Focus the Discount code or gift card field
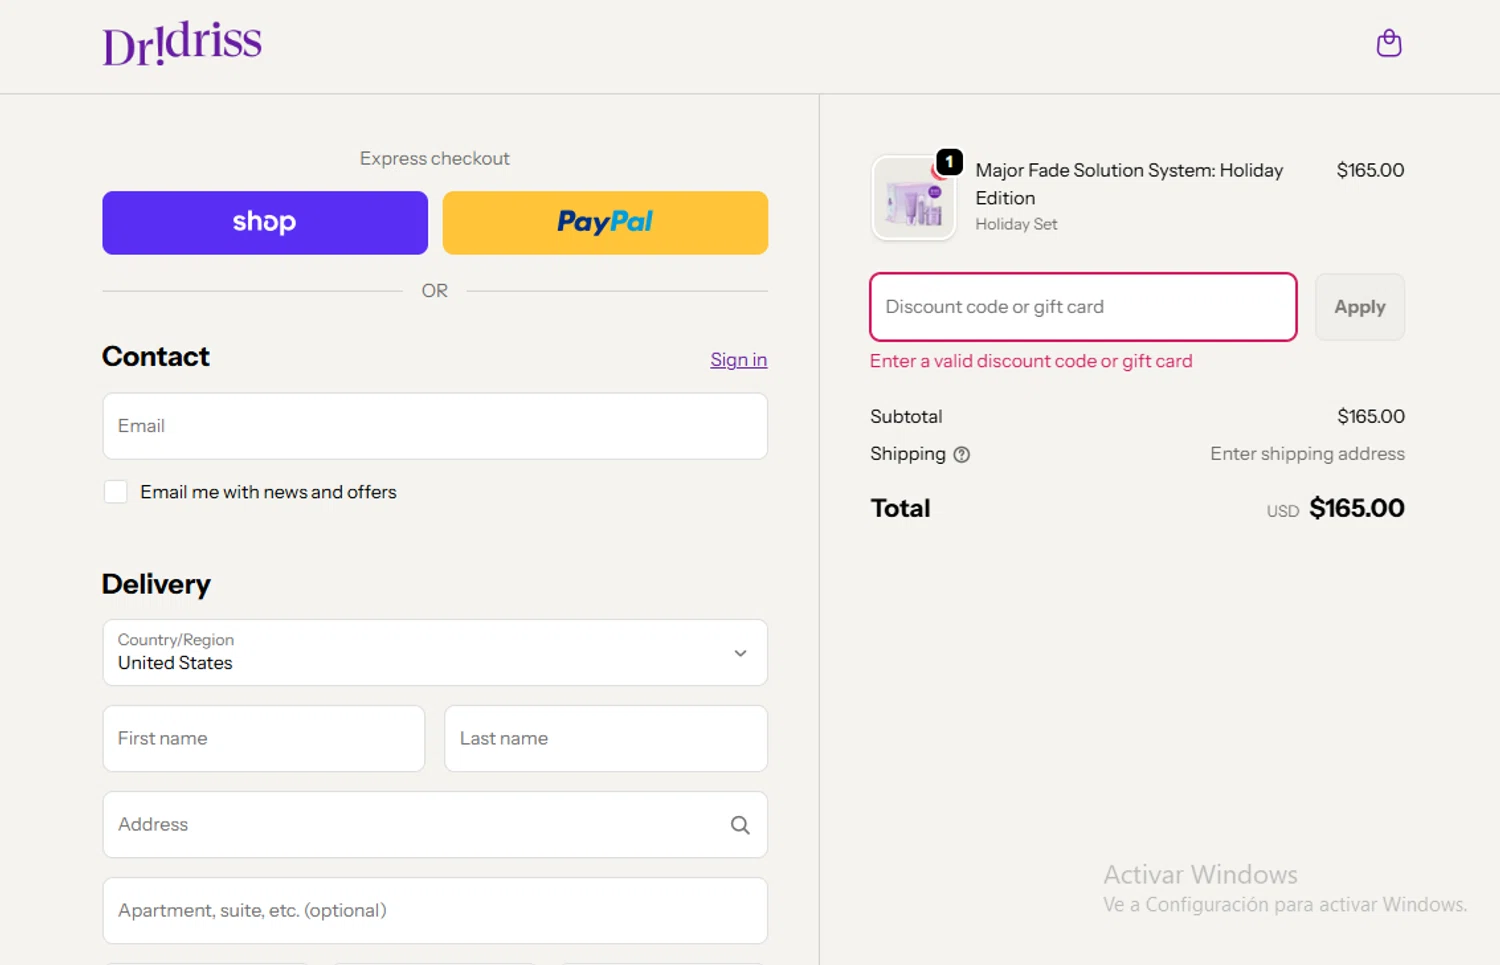This screenshot has width=1500, height=965. [1083, 307]
